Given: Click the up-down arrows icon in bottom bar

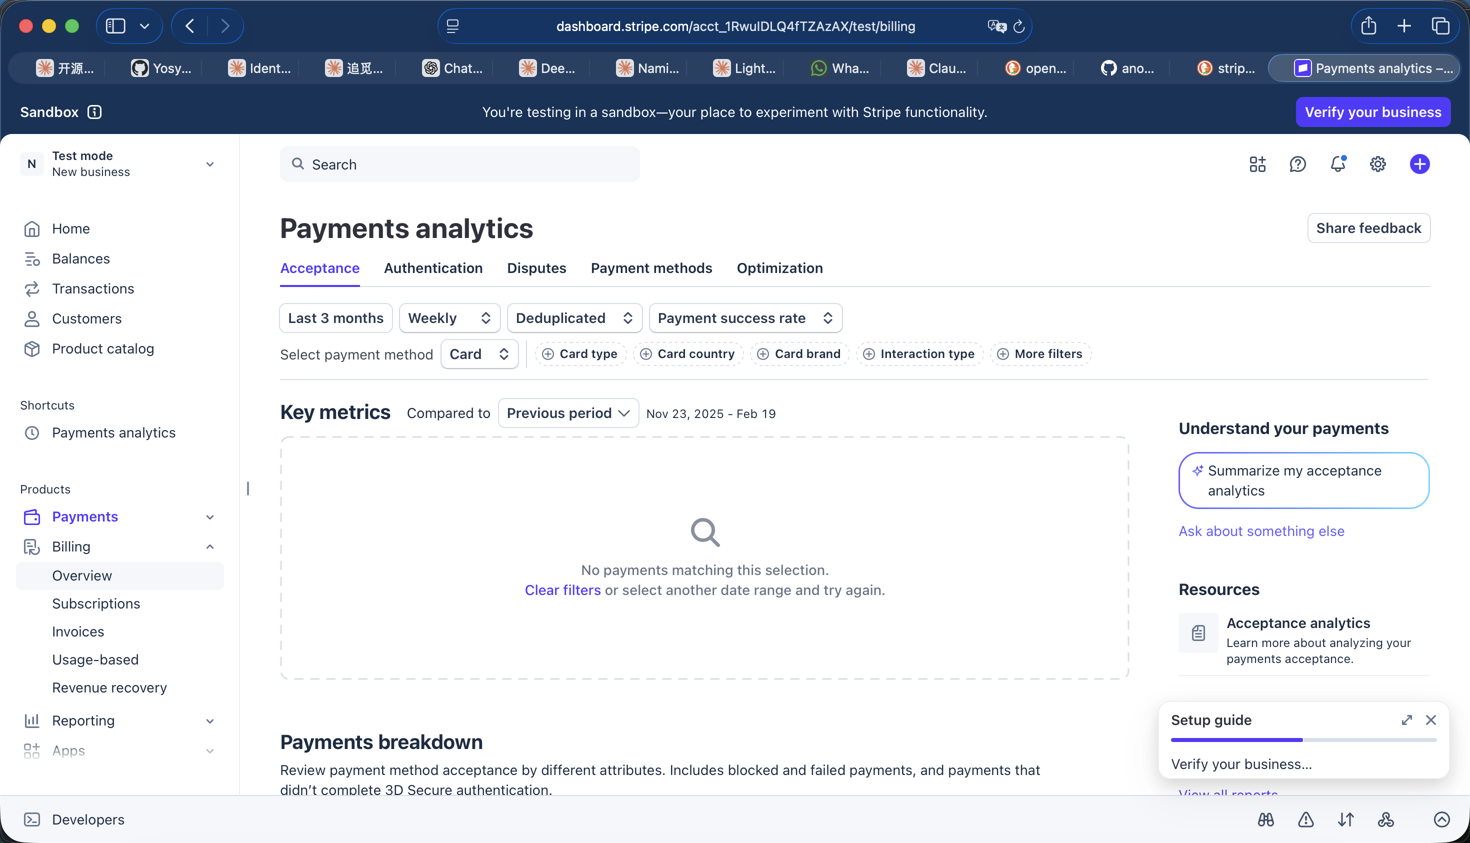Looking at the screenshot, I should 1346,820.
